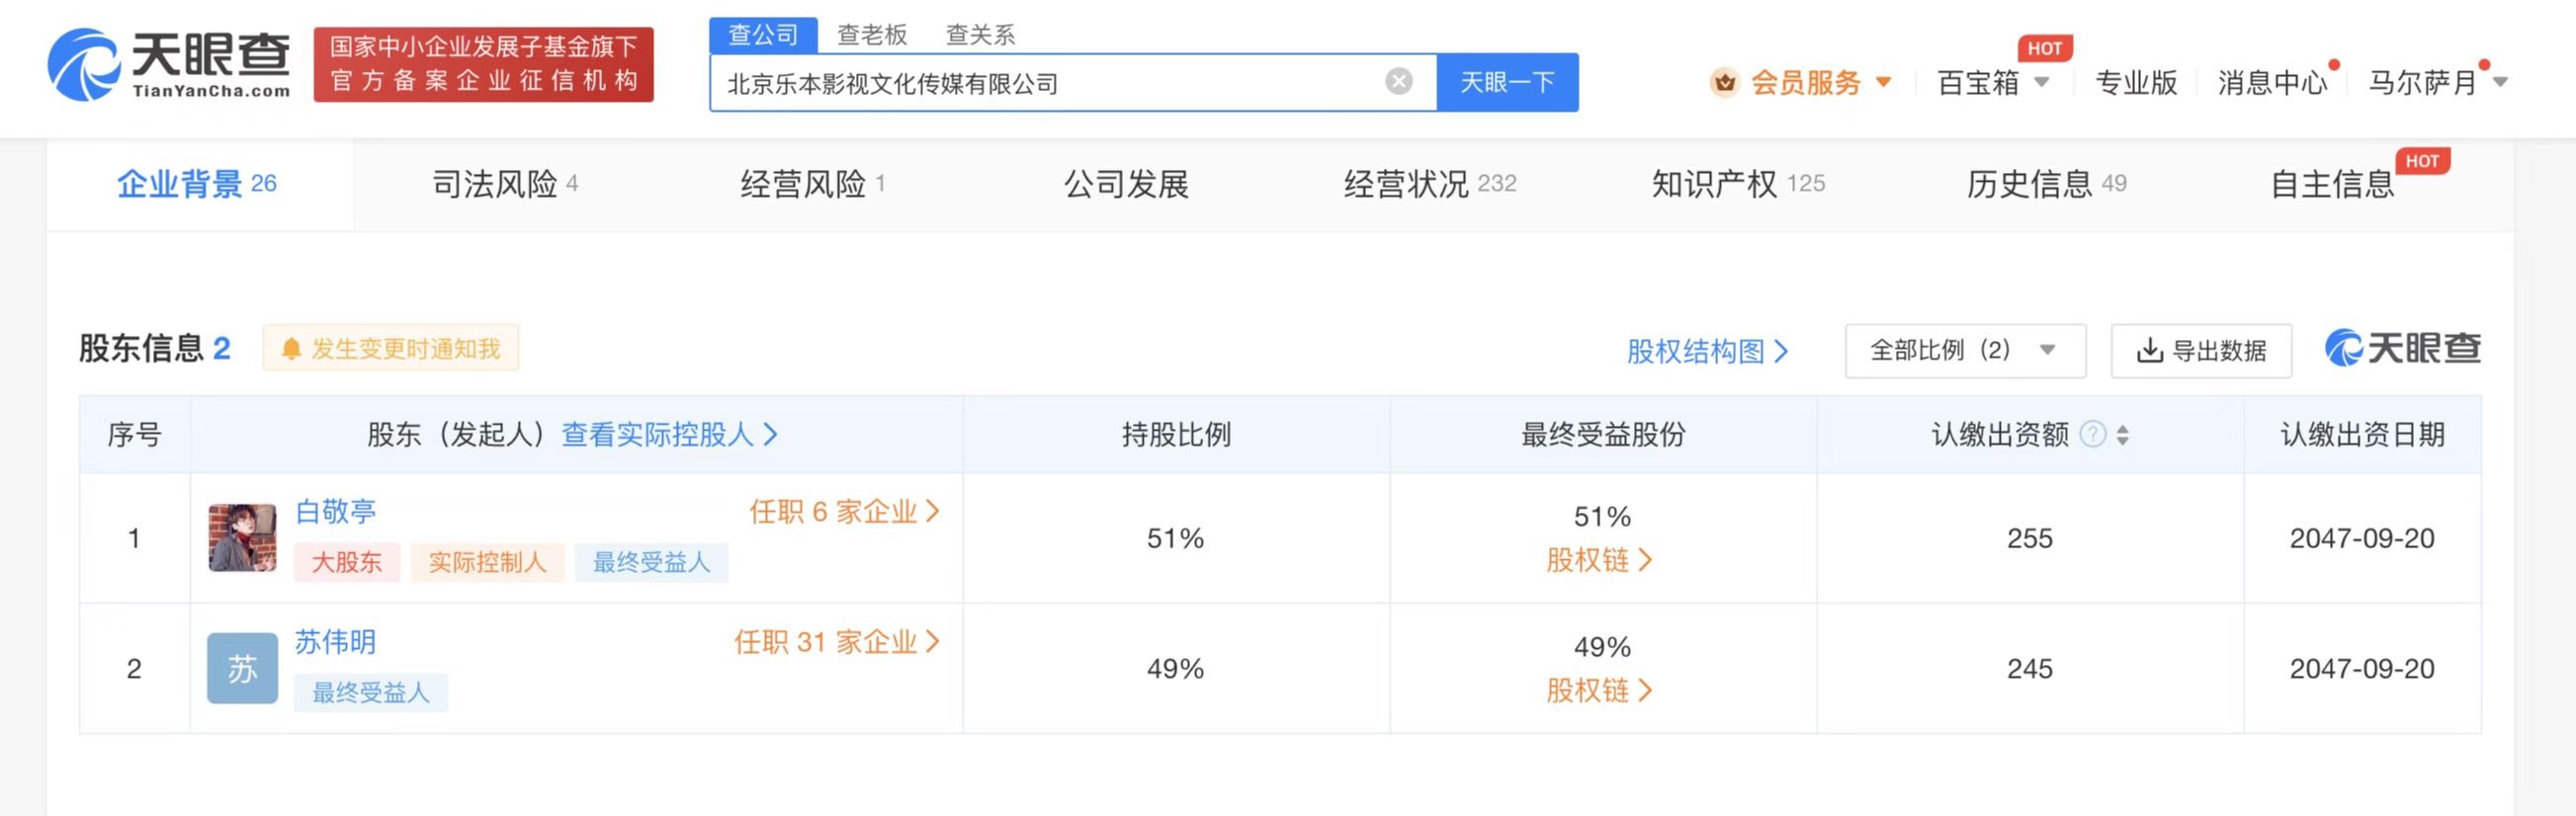Click shareholder 白敬亭's name link
The image size is (2576, 816).
coord(334,511)
